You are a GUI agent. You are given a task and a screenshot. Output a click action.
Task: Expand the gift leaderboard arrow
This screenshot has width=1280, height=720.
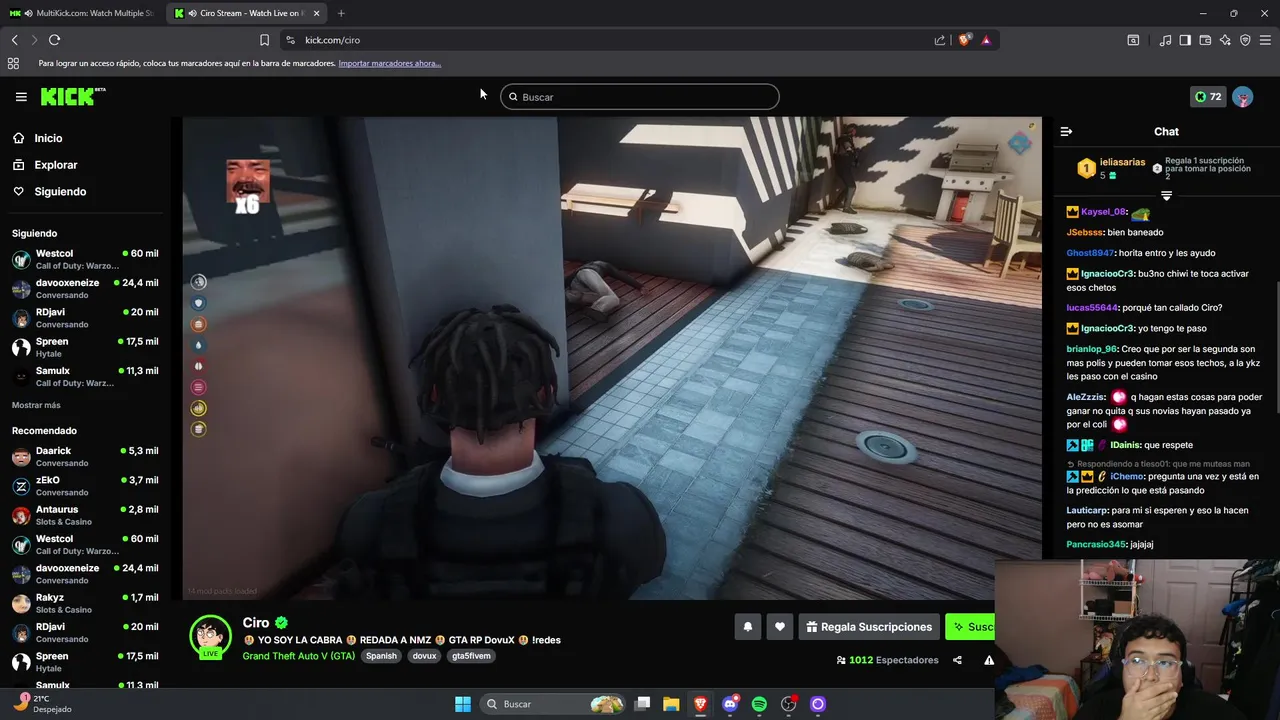tap(1166, 196)
